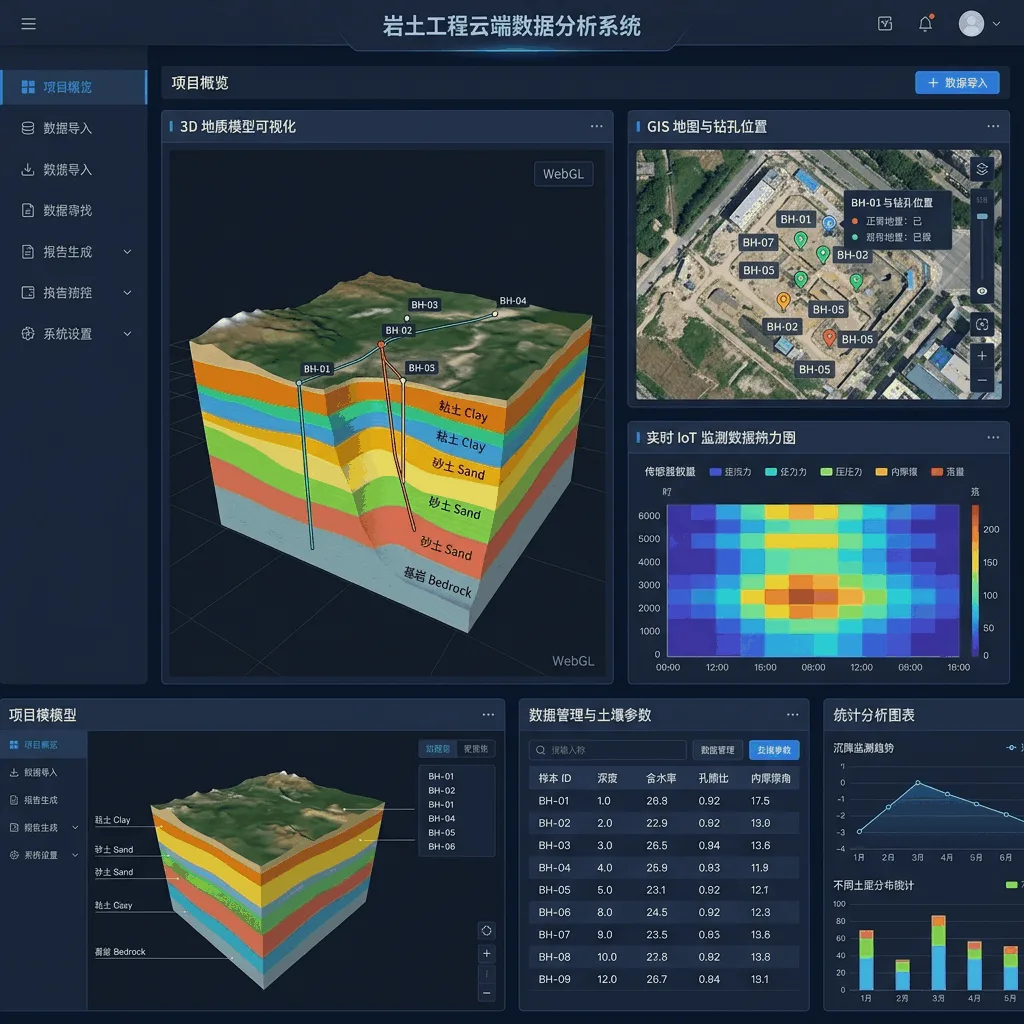Open the hamburger menu in the header
The image size is (1024, 1024).
pos(28,24)
